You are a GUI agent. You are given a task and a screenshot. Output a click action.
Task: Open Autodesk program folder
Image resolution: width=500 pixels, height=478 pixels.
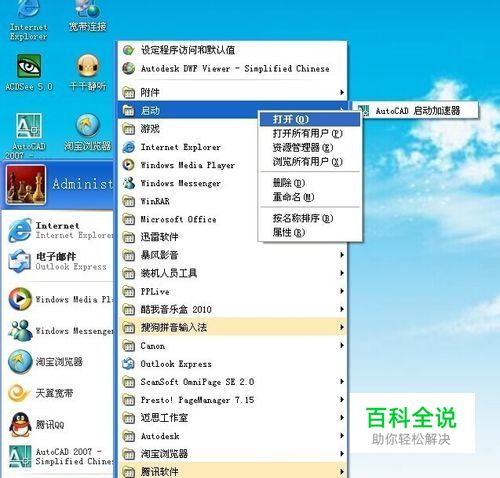coord(232,436)
